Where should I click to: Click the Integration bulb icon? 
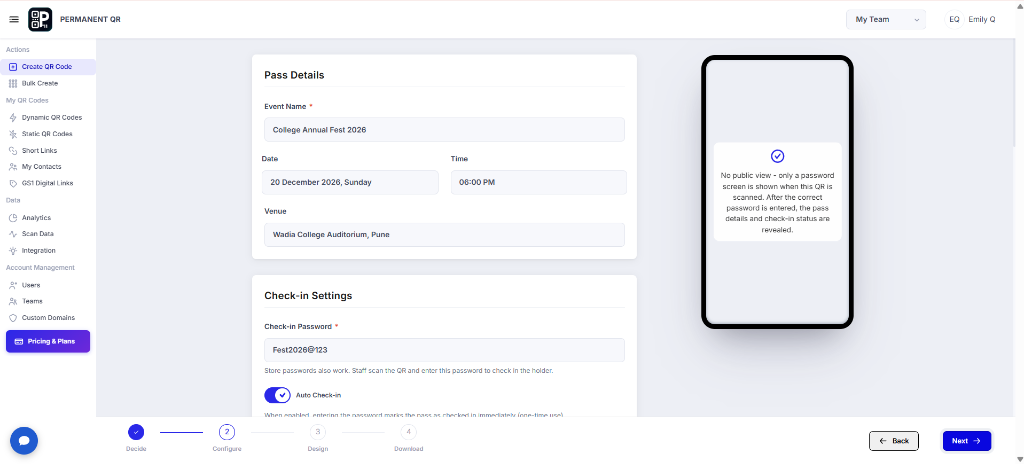13,250
